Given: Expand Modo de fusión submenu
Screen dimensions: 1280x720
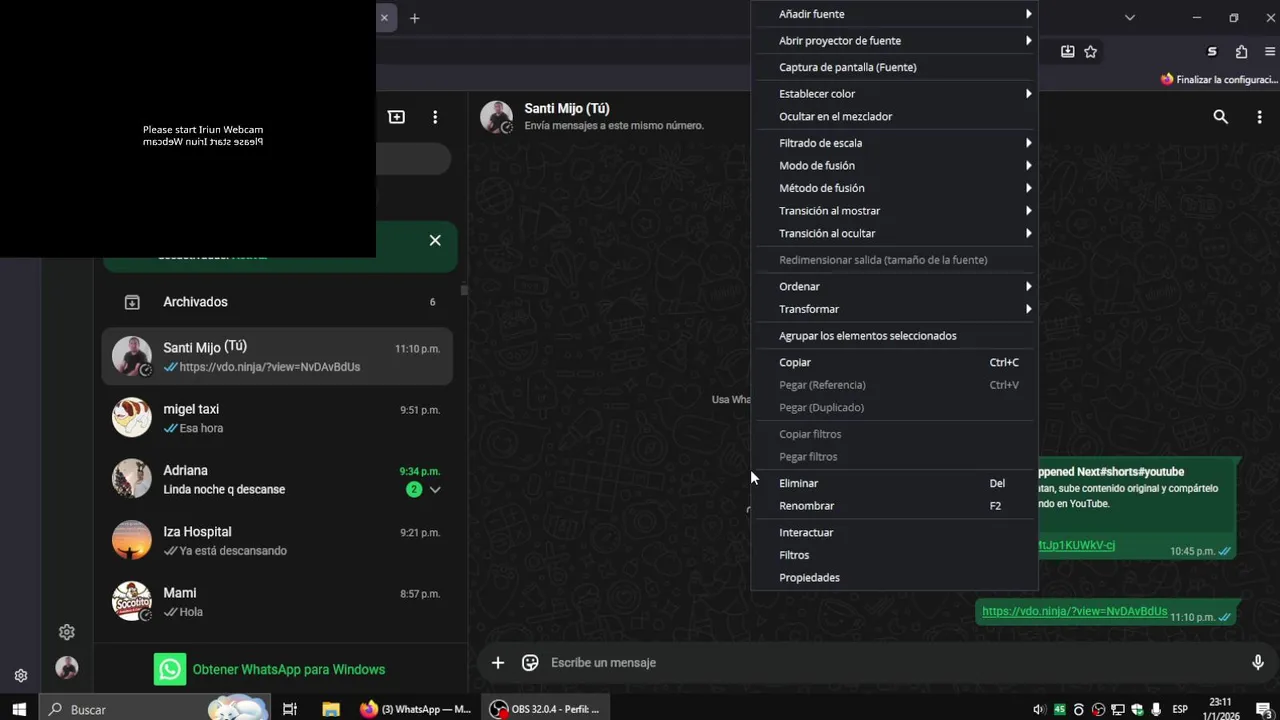Looking at the screenshot, I should pos(894,166).
